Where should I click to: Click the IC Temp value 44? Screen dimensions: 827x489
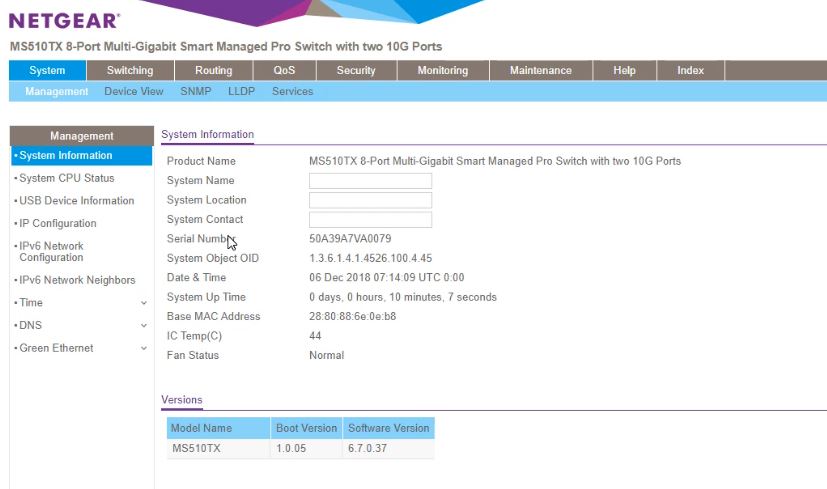pos(315,336)
